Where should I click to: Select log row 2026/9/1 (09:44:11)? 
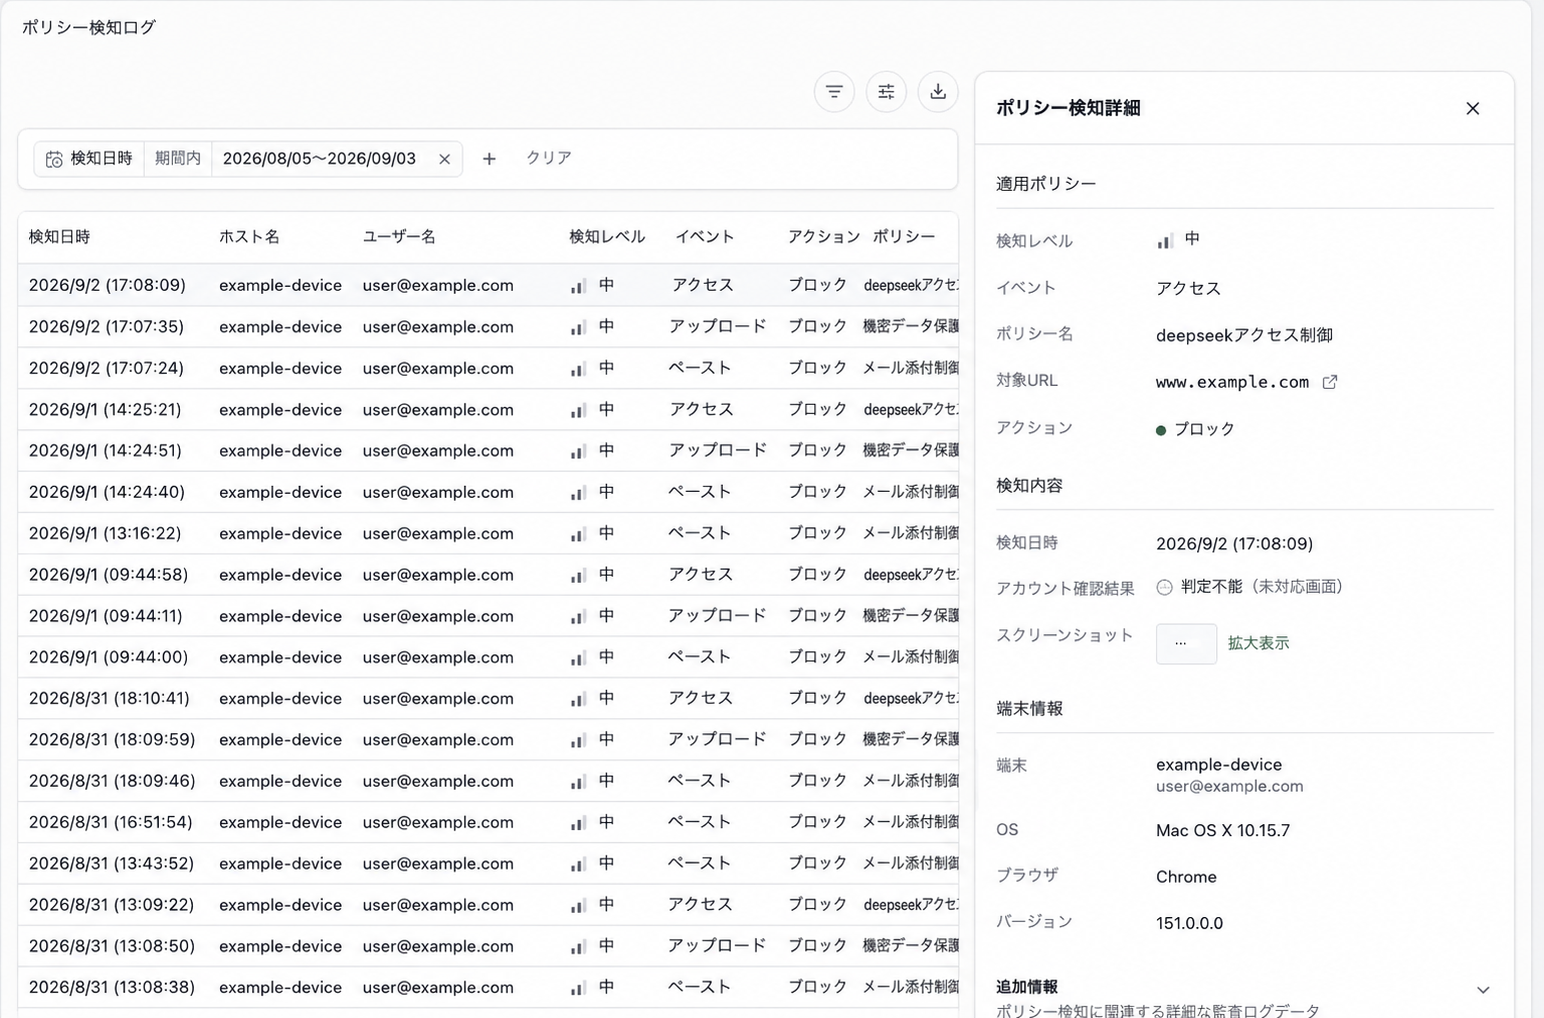click(x=488, y=616)
